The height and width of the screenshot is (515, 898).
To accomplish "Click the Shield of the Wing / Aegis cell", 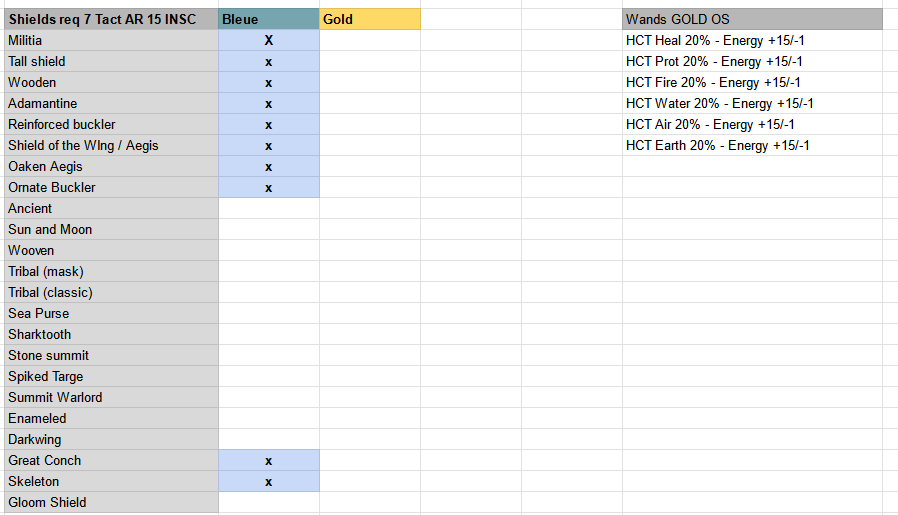I will click(109, 146).
